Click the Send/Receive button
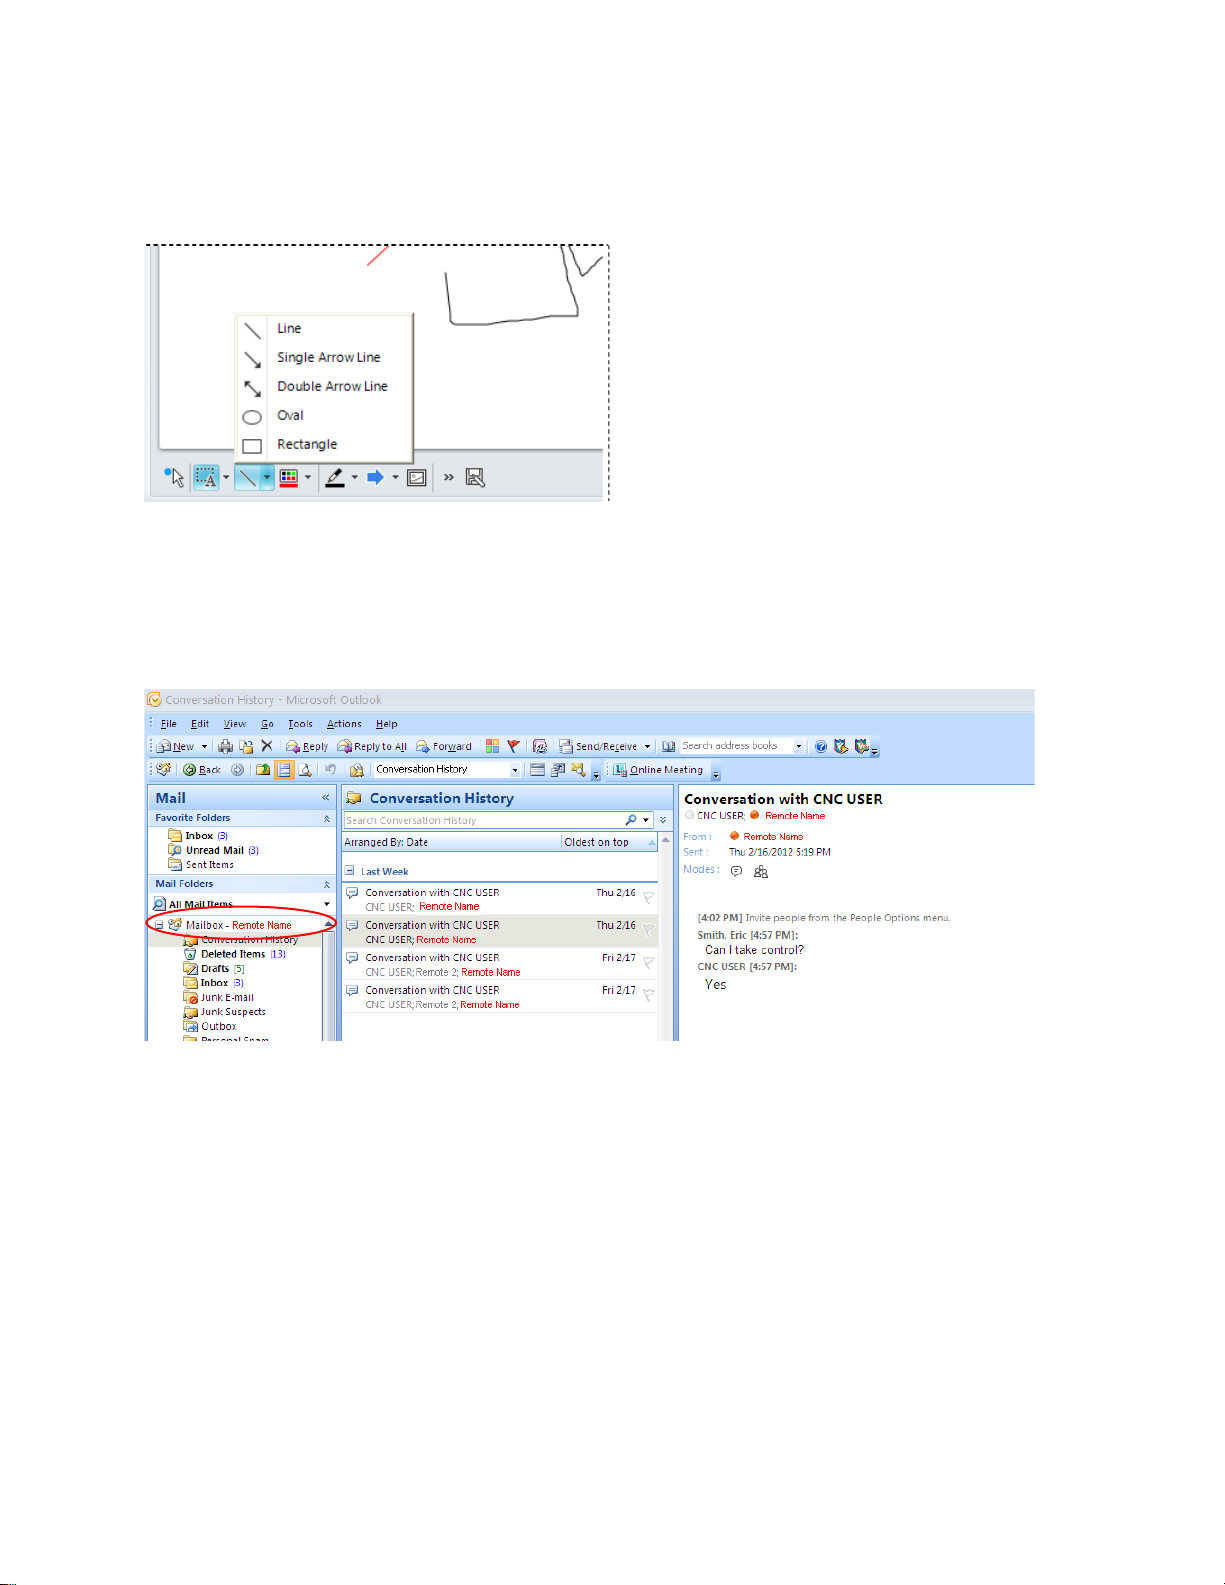The width and height of the screenshot is (1225, 1585). coord(598,746)
